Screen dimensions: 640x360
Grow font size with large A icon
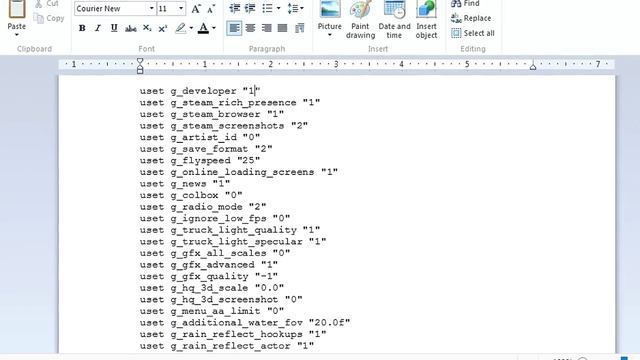pyautogui.click(x=196, y=9)
